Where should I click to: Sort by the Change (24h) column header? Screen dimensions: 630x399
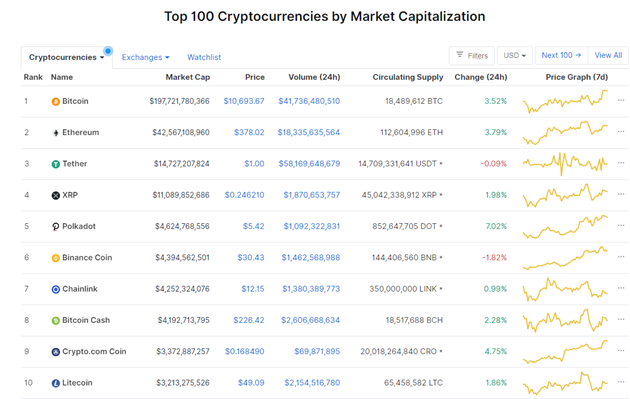pos(481,77)
